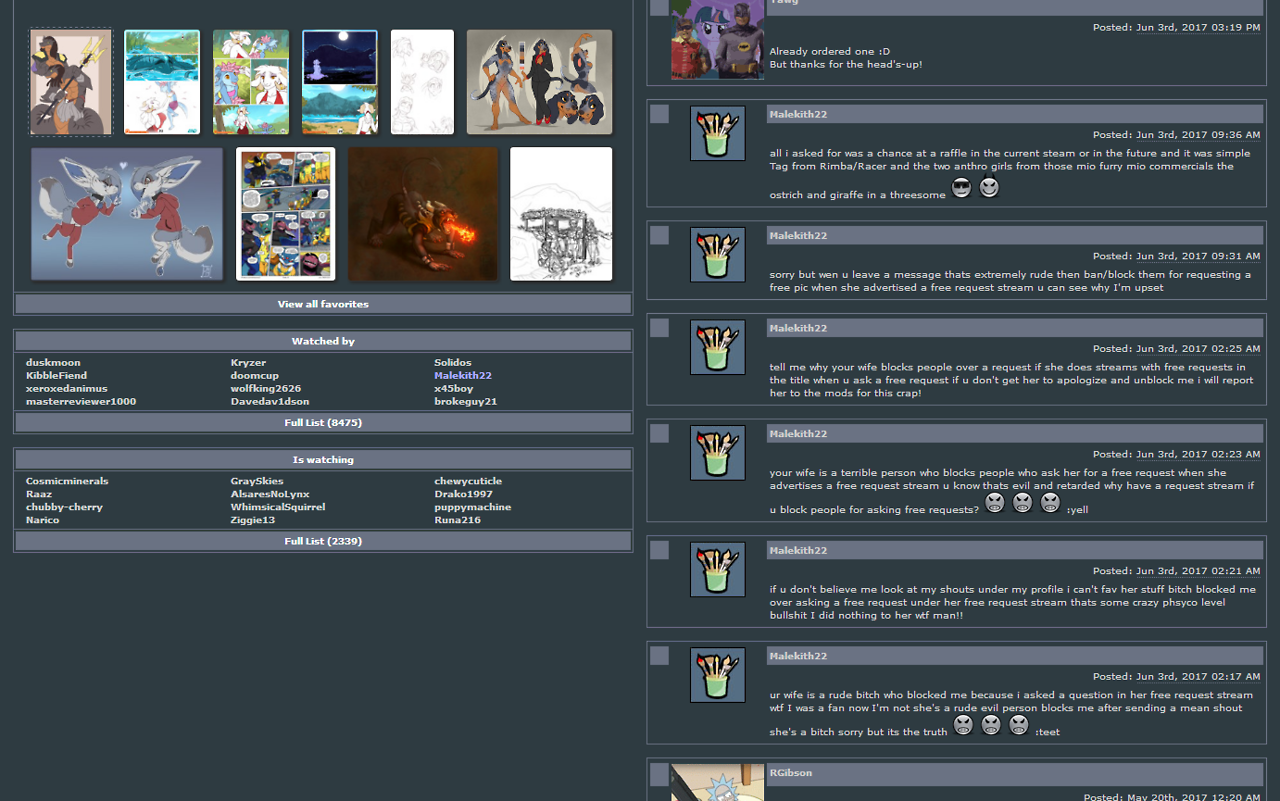Image resolution: width=1280 pixels, height=801 pixels.
Task: Click Malekith22's paintbrush avatar on the 09:36 AM shout
Action: [717, 133]
